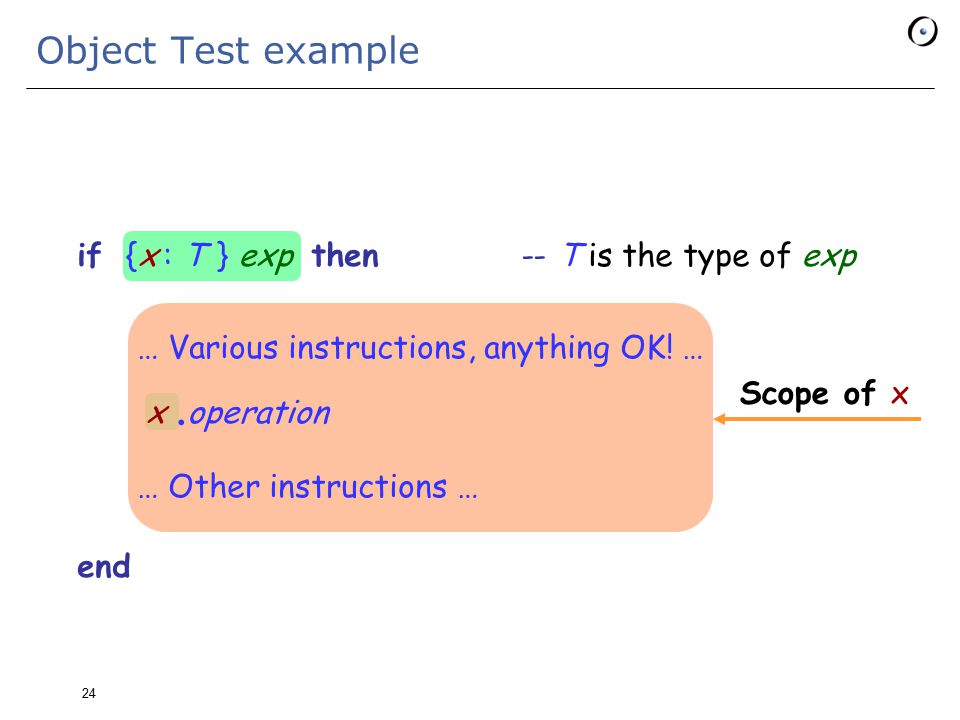Click the 'Various instructions, anything OK!' line
Viewport: 960px width, 720px height.
coord(420,348)
